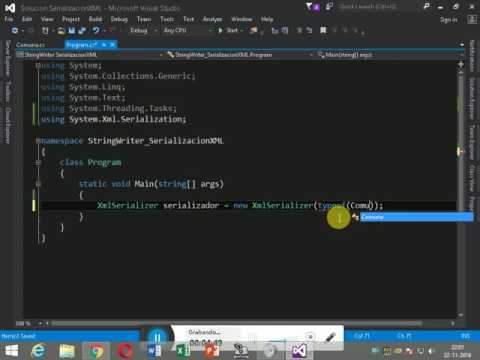Click the notifications flag icon
The height and width of the screenshot is (360, 480).
(309, 7)
